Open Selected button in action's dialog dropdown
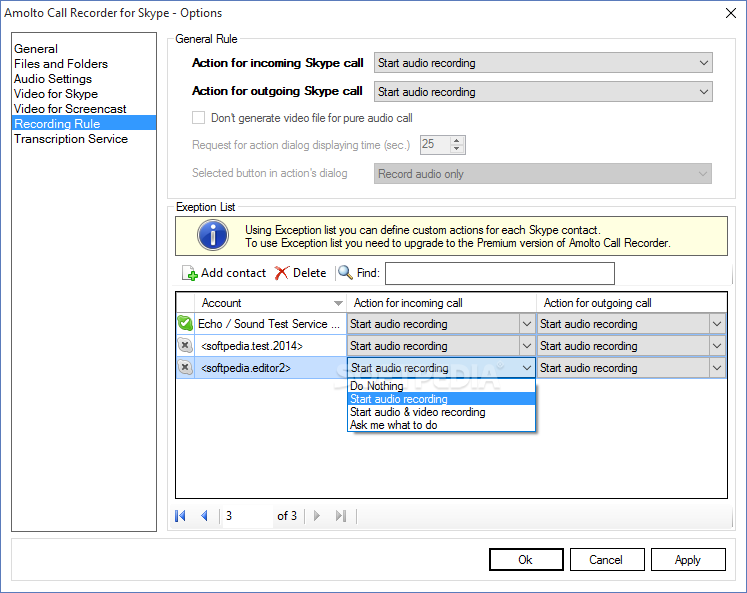The image size is (747, 593). (543, 174)
